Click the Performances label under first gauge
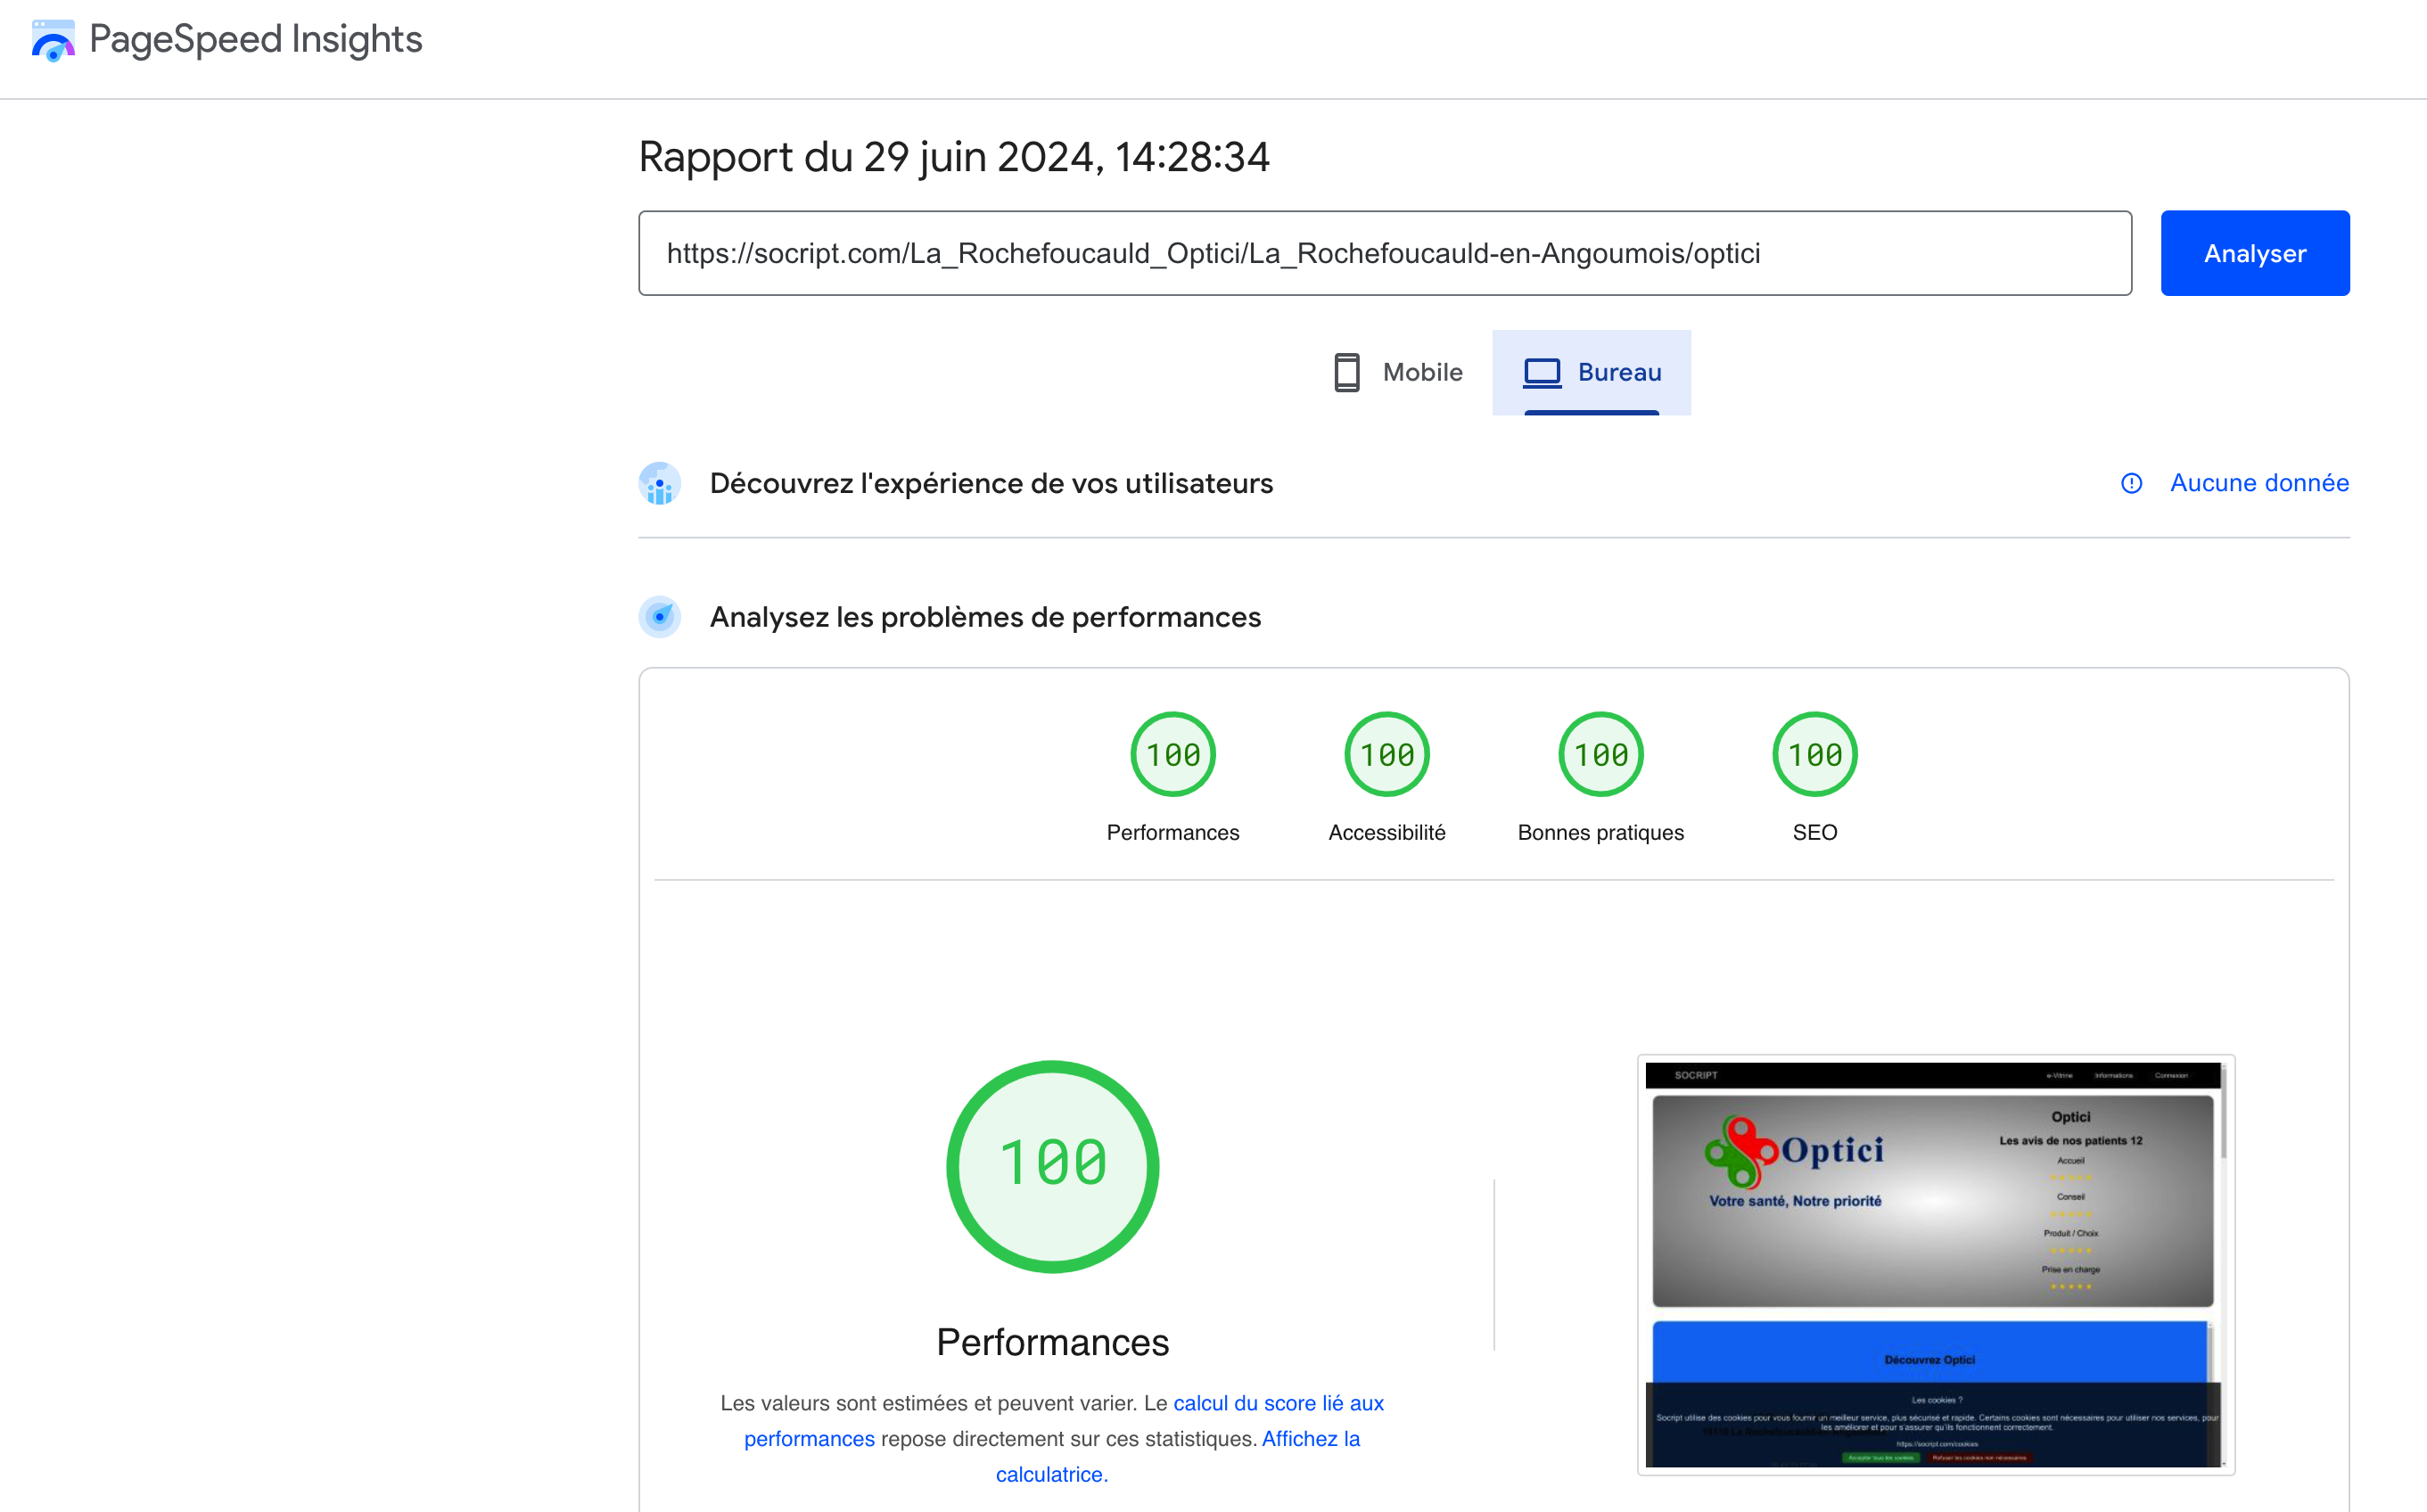2427x1512 pixels. pos(1172,832)
